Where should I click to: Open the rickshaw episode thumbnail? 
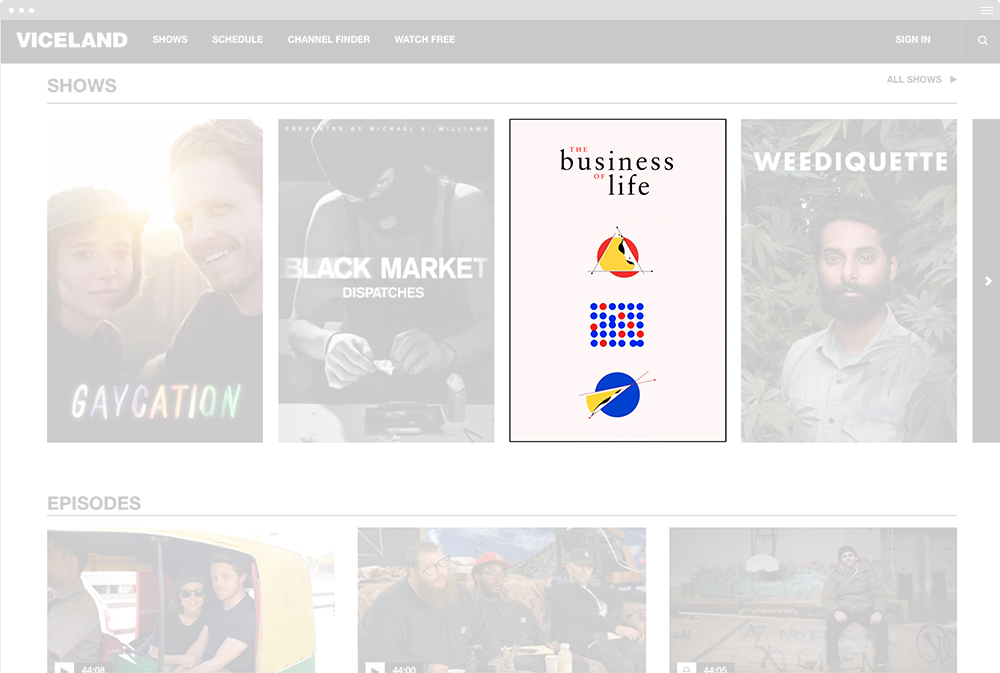click(191, 600)
